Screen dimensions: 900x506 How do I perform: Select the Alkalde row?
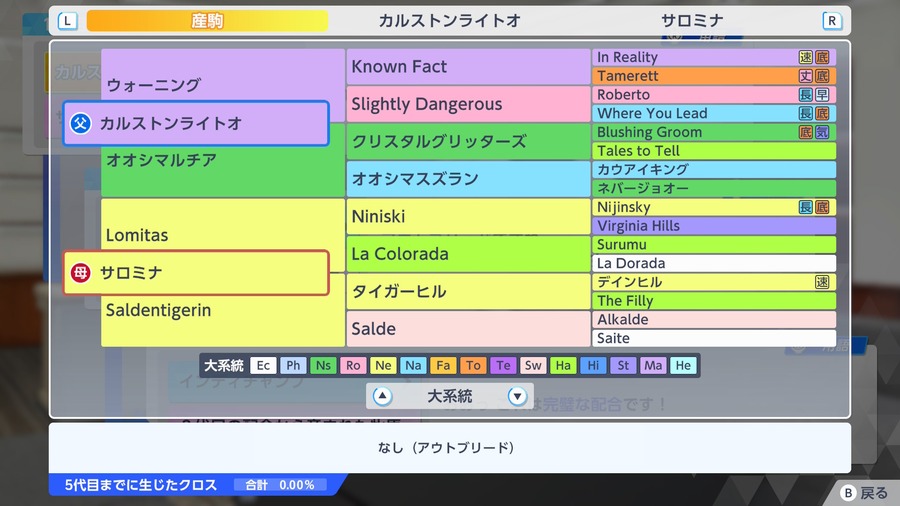pos(714,320)
